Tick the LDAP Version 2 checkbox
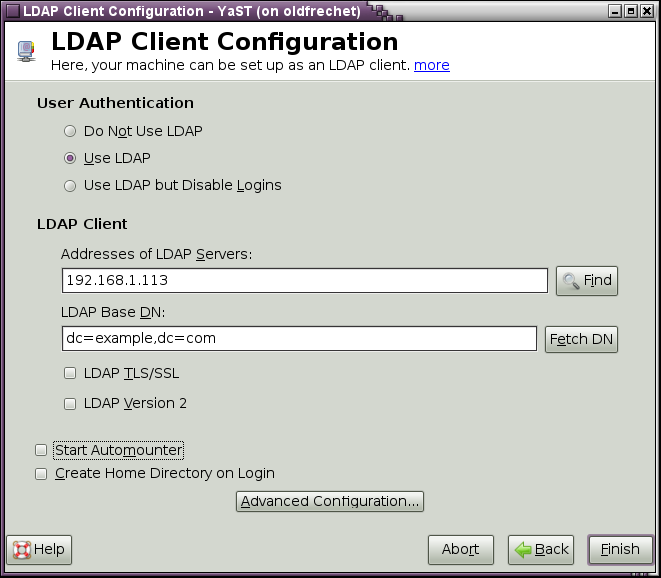Screen dimensions: 661x578 pyautogui.click(x=70, y=404)
